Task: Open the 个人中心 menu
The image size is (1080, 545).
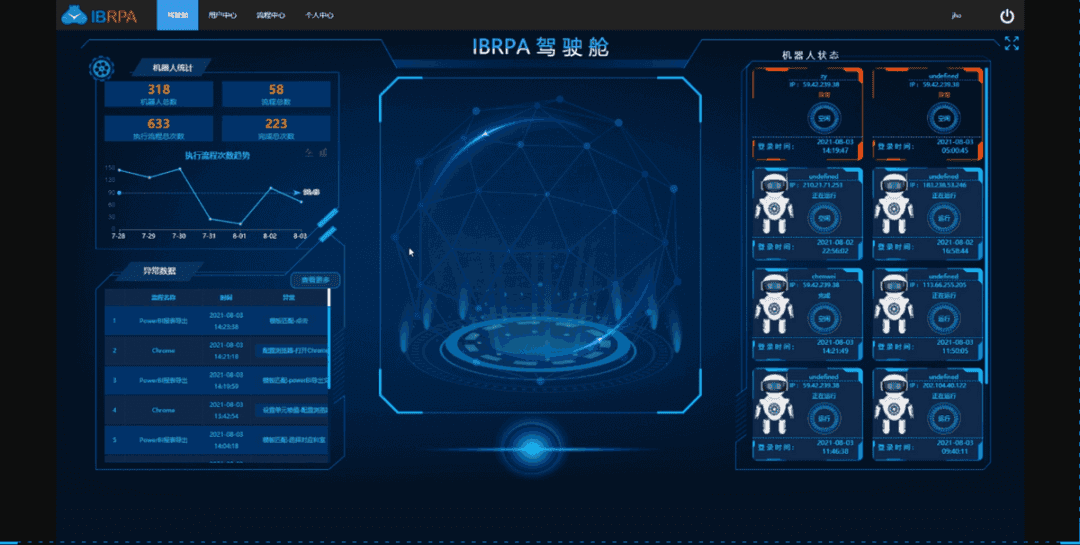Action: pos(319,15)
